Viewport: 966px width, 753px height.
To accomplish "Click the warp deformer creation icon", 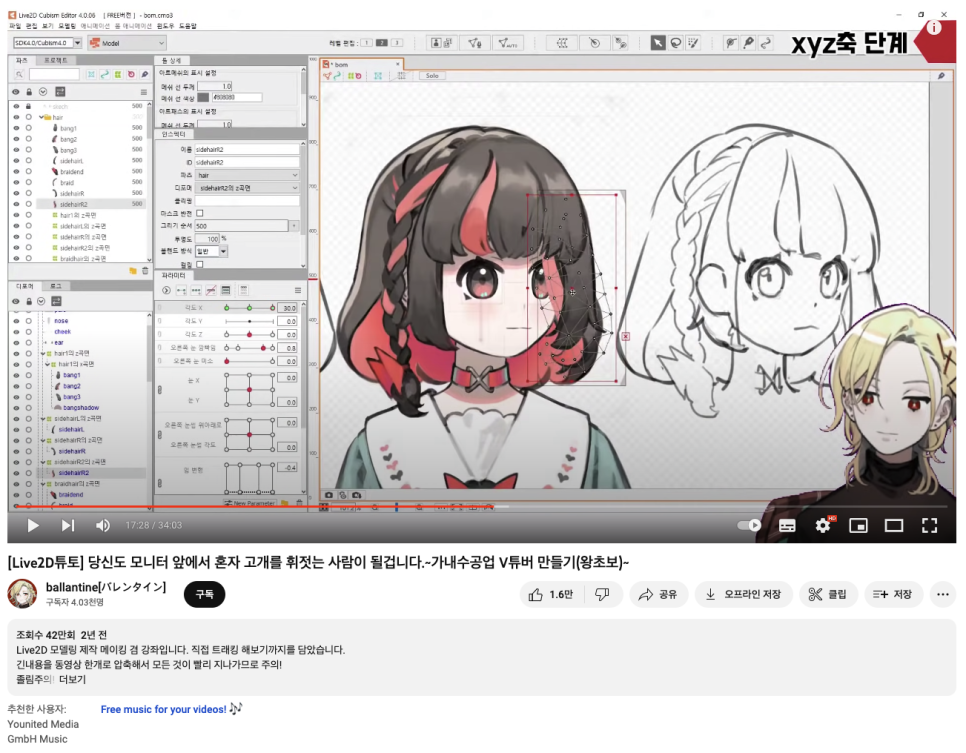I will click(x=562, y=43).
